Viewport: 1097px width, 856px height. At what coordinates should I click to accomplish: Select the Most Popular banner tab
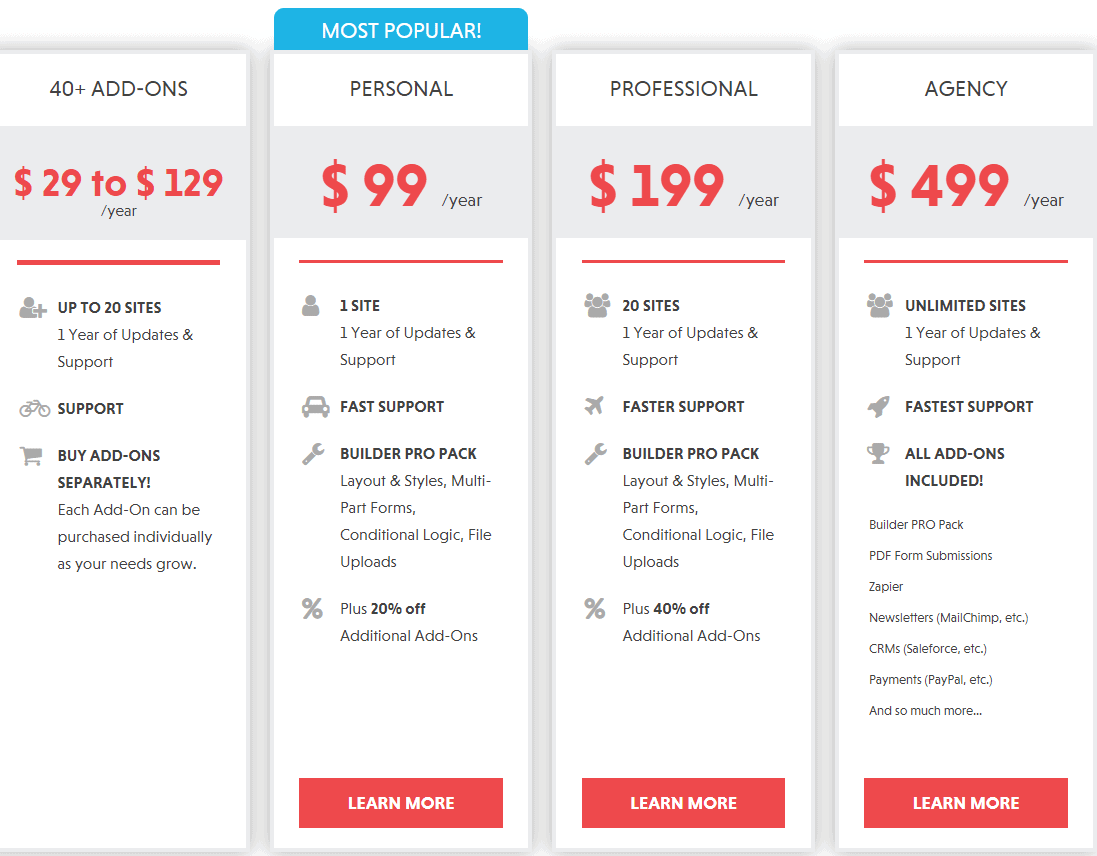[x=401, y=30]
